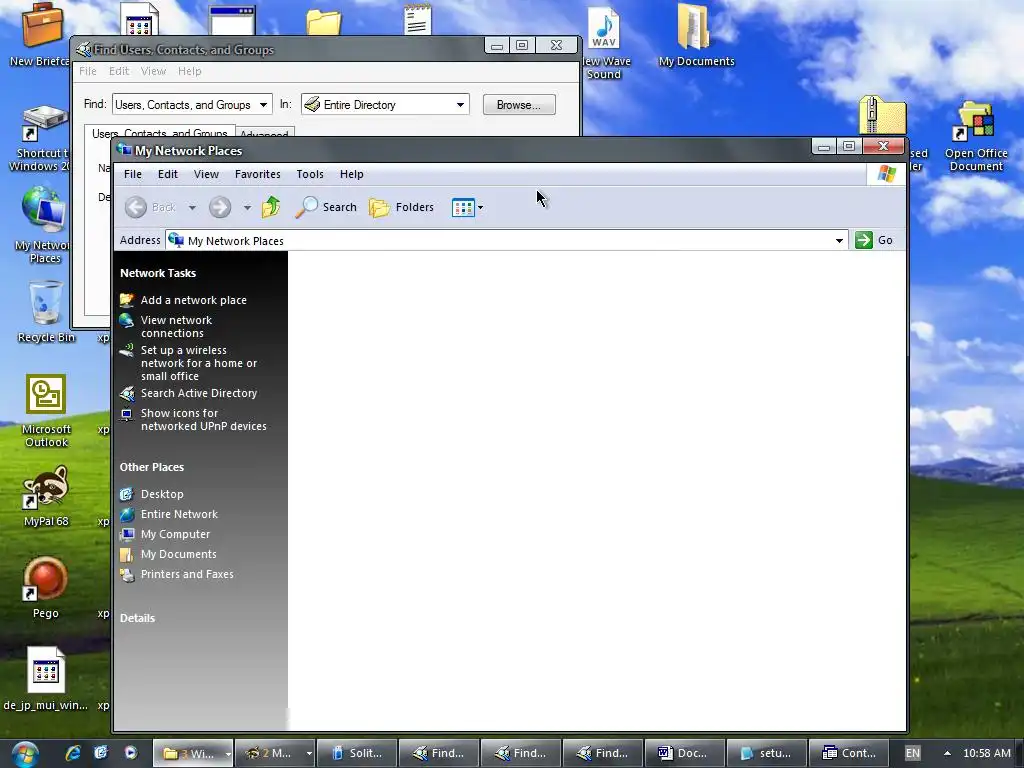The width and height of the screenshot is (1024, 768).
Task: Click the Views toolbar icon
Action: [462, 208]
